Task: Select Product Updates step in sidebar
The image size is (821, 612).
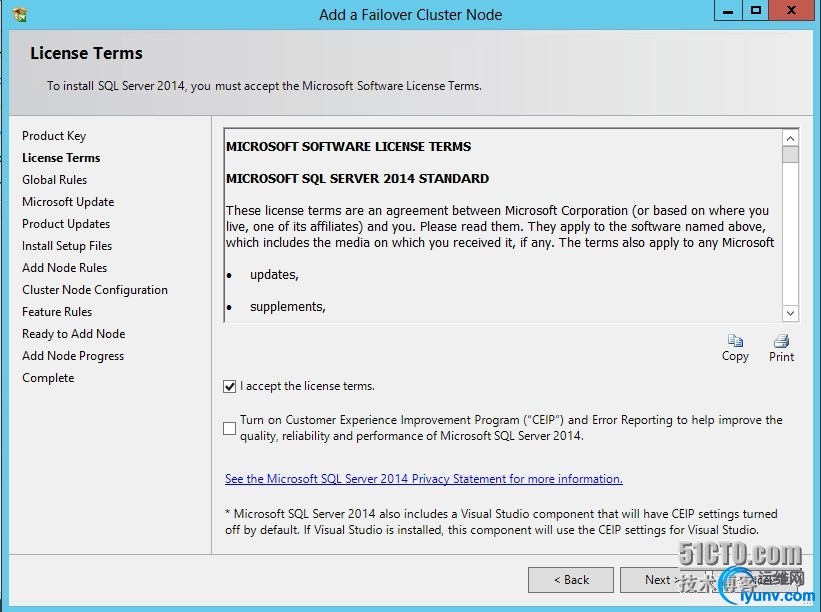Action: click(66, 224)
